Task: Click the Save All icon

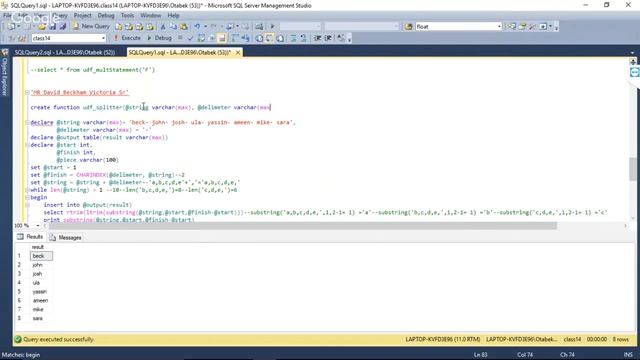Action: coord(63,27)
